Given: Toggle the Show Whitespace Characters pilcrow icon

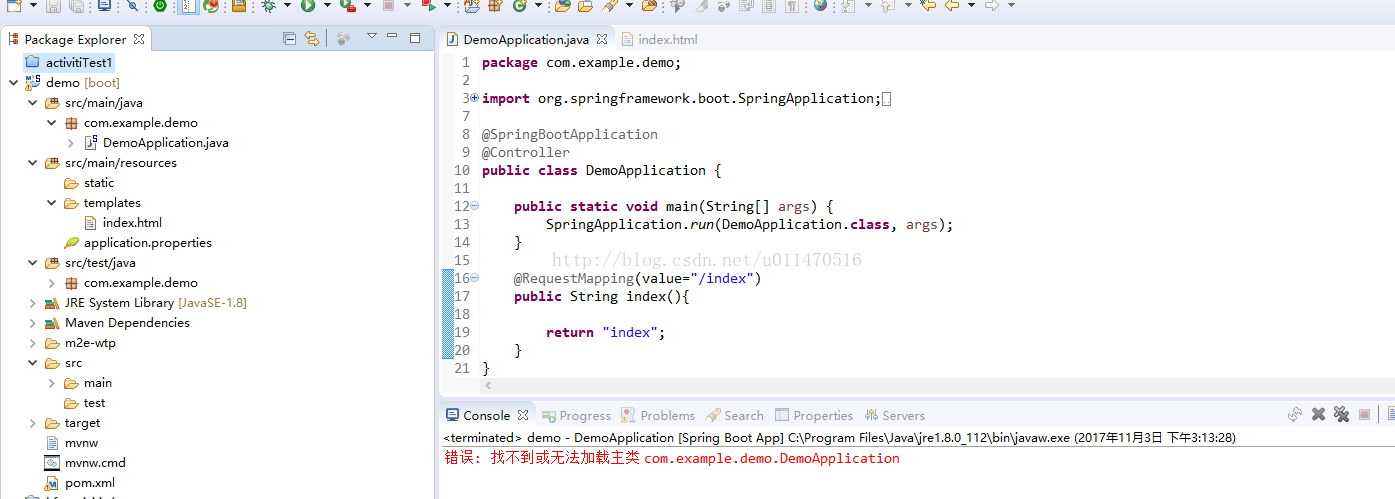Looking at the screenshot, I should pyautogui.click(x=792, y=6).
